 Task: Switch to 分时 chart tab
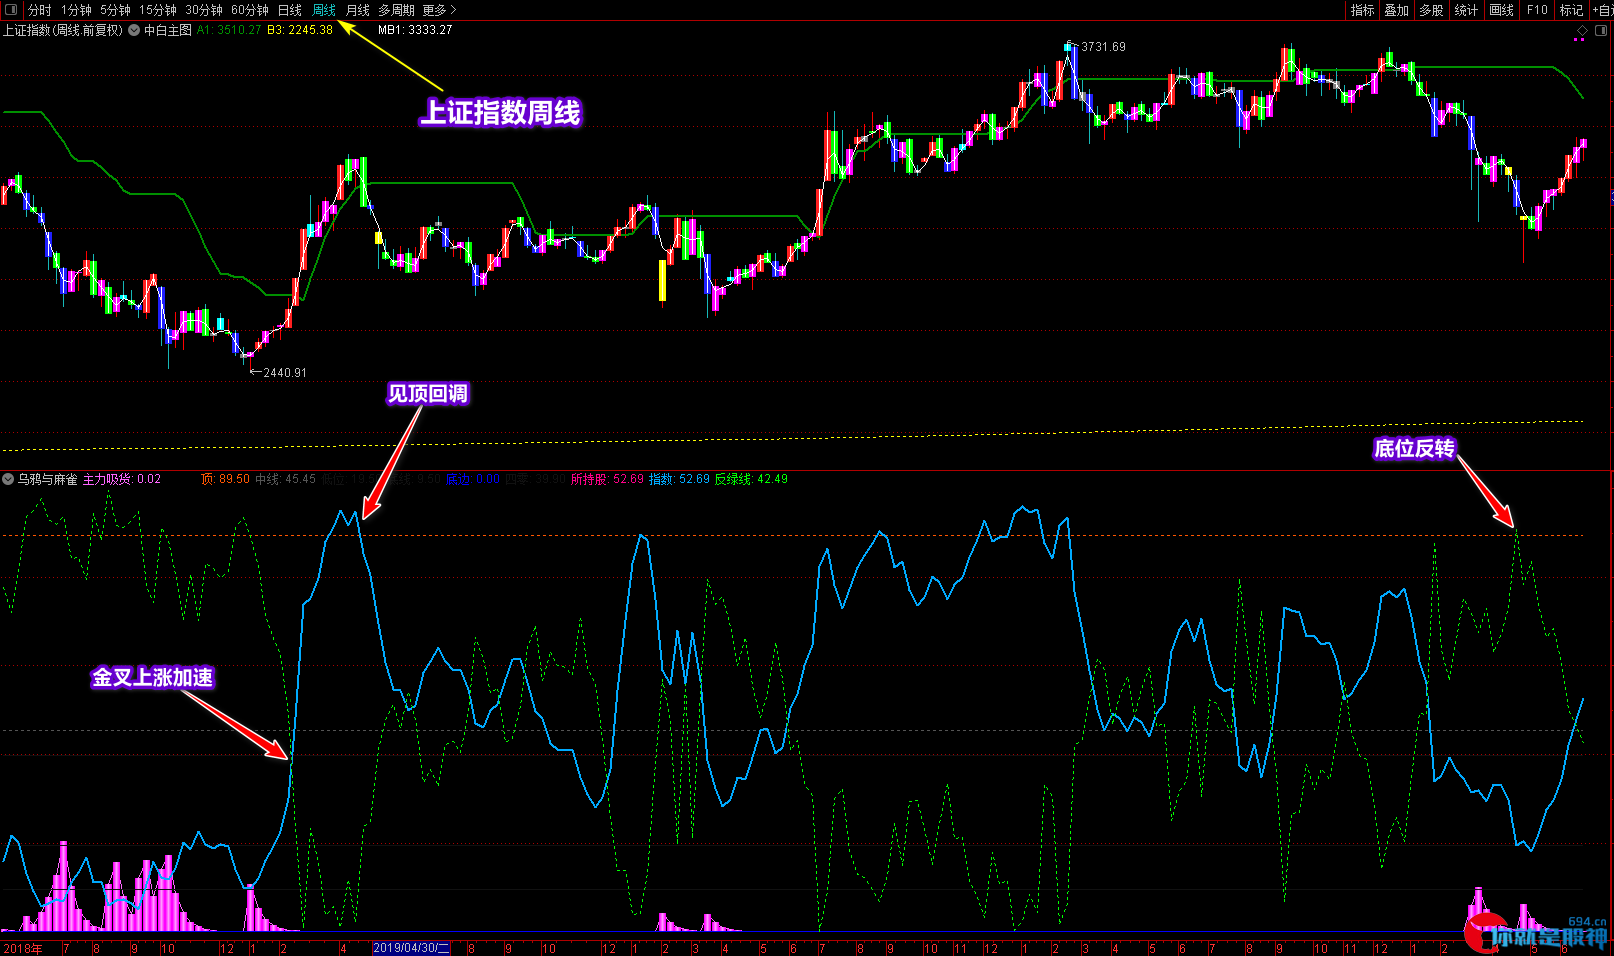[x=39, y=10]
